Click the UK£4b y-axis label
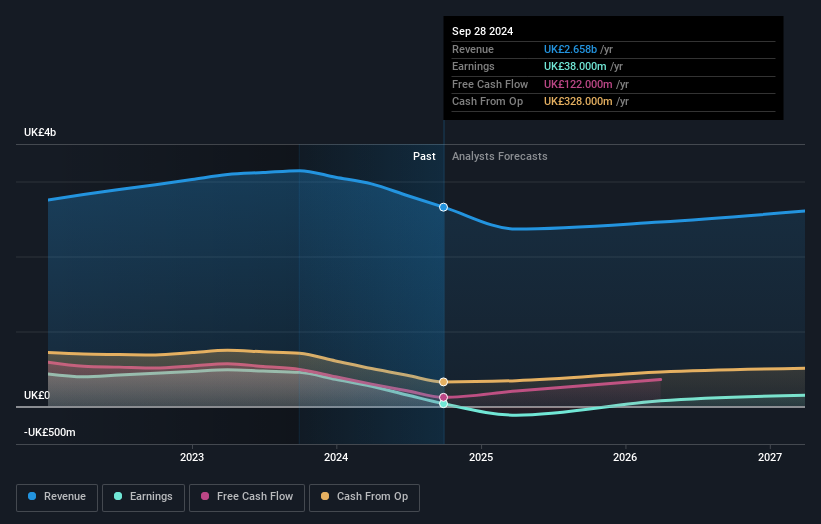The width and height of the screenshot is (821, 524). (x=40, y=132)
